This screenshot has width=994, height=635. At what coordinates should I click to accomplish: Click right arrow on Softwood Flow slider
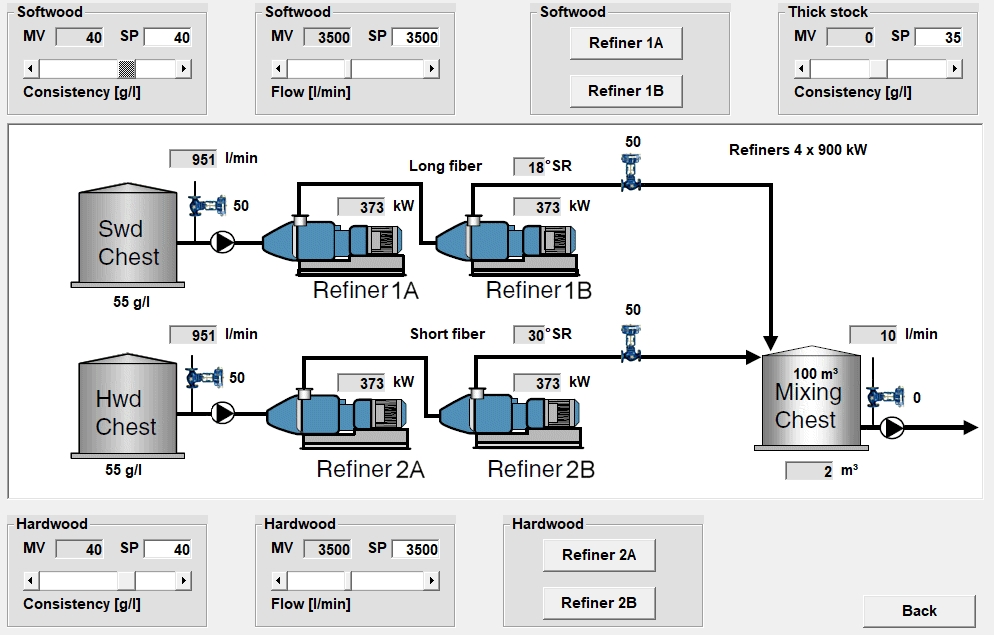431,70
